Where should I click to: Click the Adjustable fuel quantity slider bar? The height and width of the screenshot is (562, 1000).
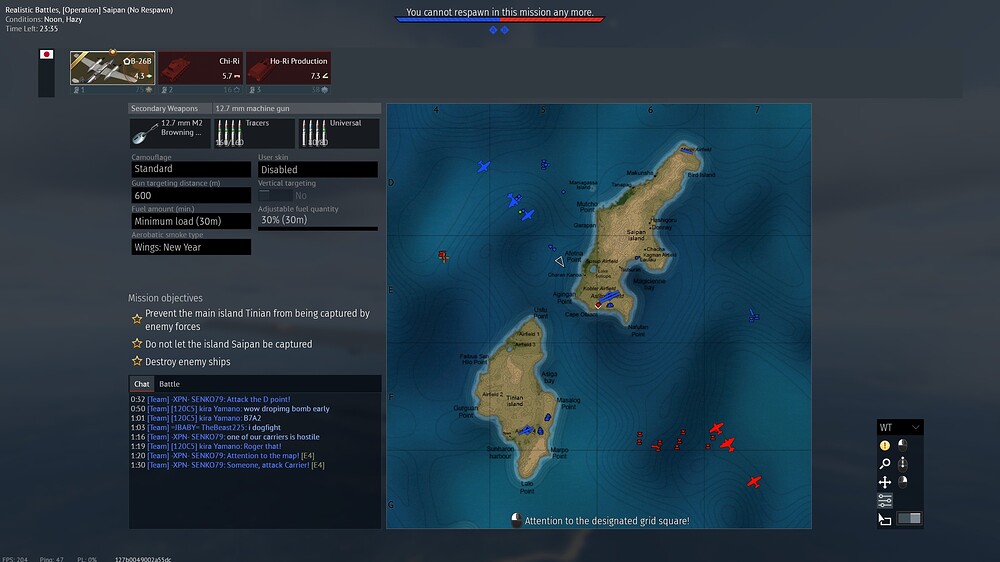click(318, 228)
